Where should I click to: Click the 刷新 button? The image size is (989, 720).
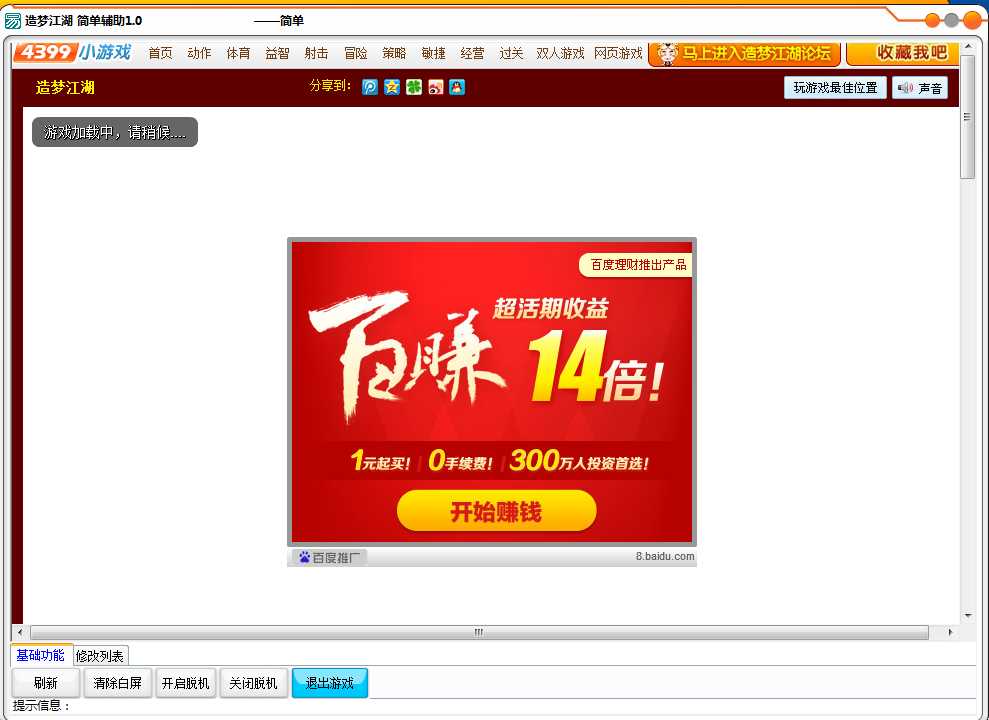[x=45, y=683]
